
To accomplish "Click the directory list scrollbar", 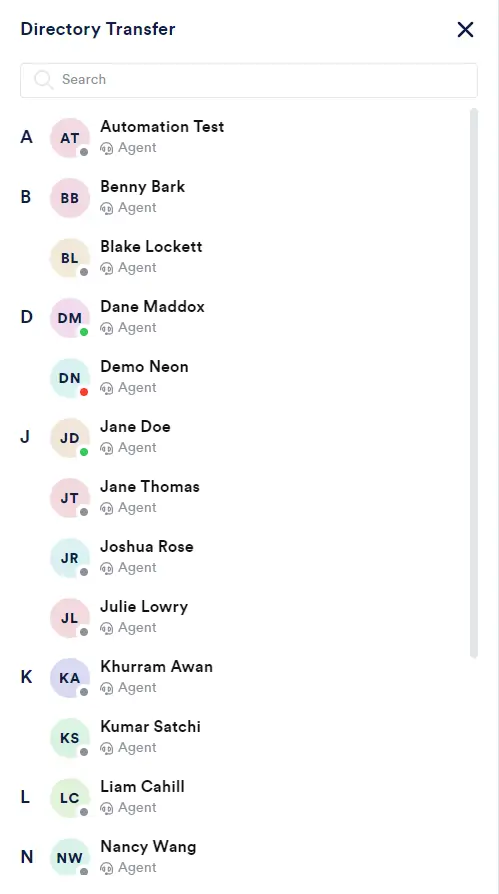I will point(473,383).
